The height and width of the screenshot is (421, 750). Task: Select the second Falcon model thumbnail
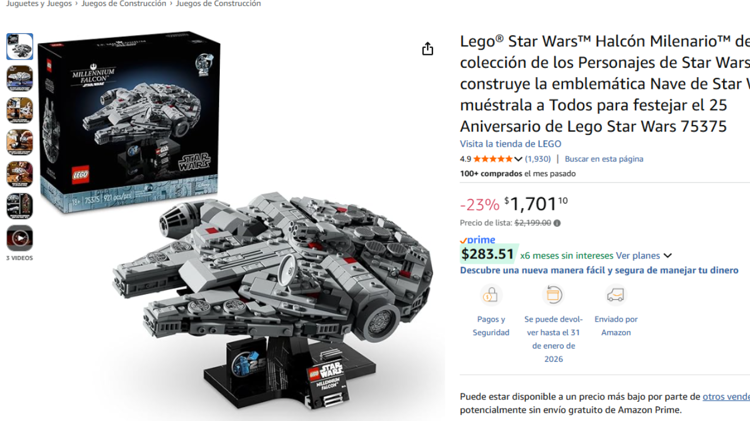click(x=20, y=78)
